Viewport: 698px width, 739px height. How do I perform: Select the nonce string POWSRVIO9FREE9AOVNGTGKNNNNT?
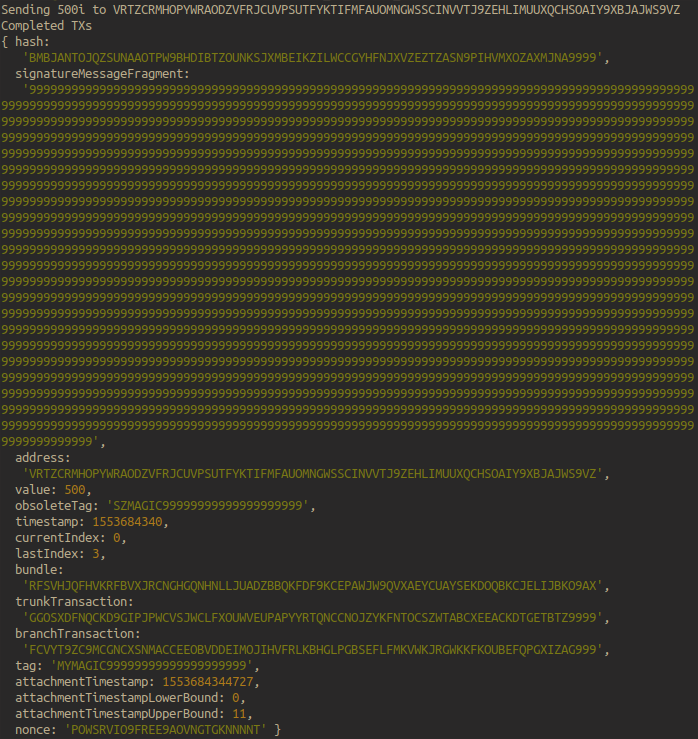coord(165,730)
